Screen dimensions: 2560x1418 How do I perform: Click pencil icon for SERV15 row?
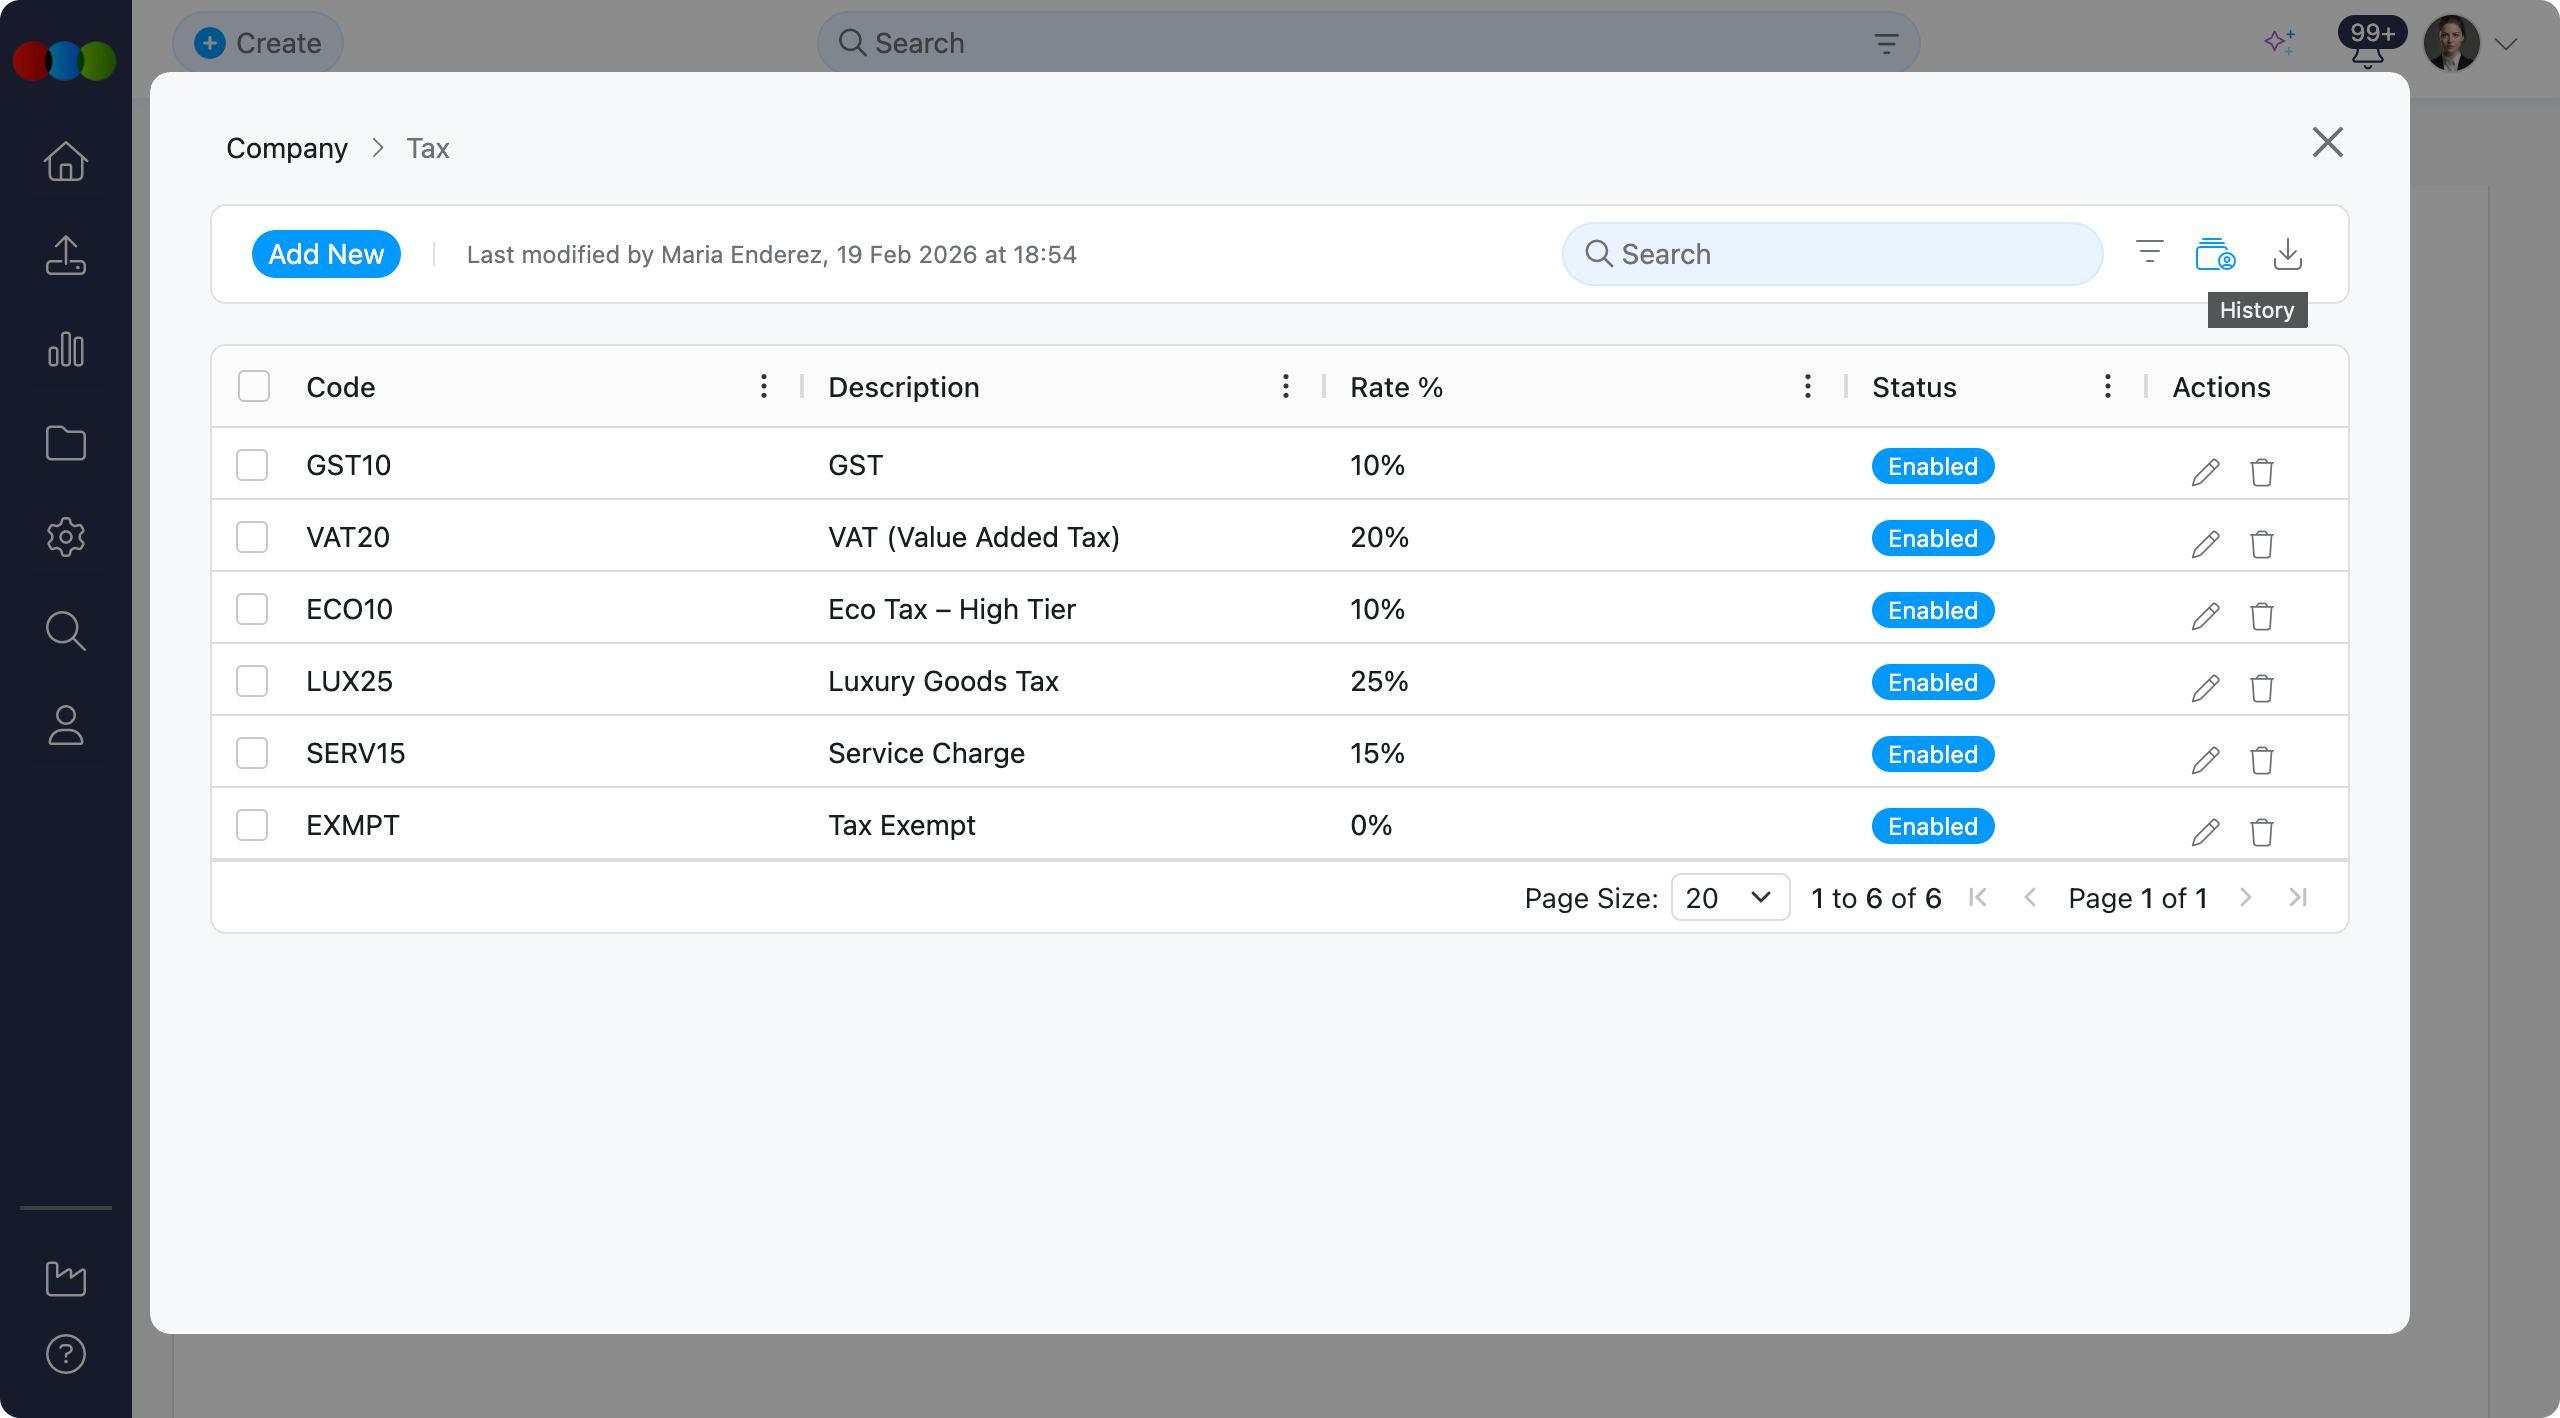tap(2205, 760)
